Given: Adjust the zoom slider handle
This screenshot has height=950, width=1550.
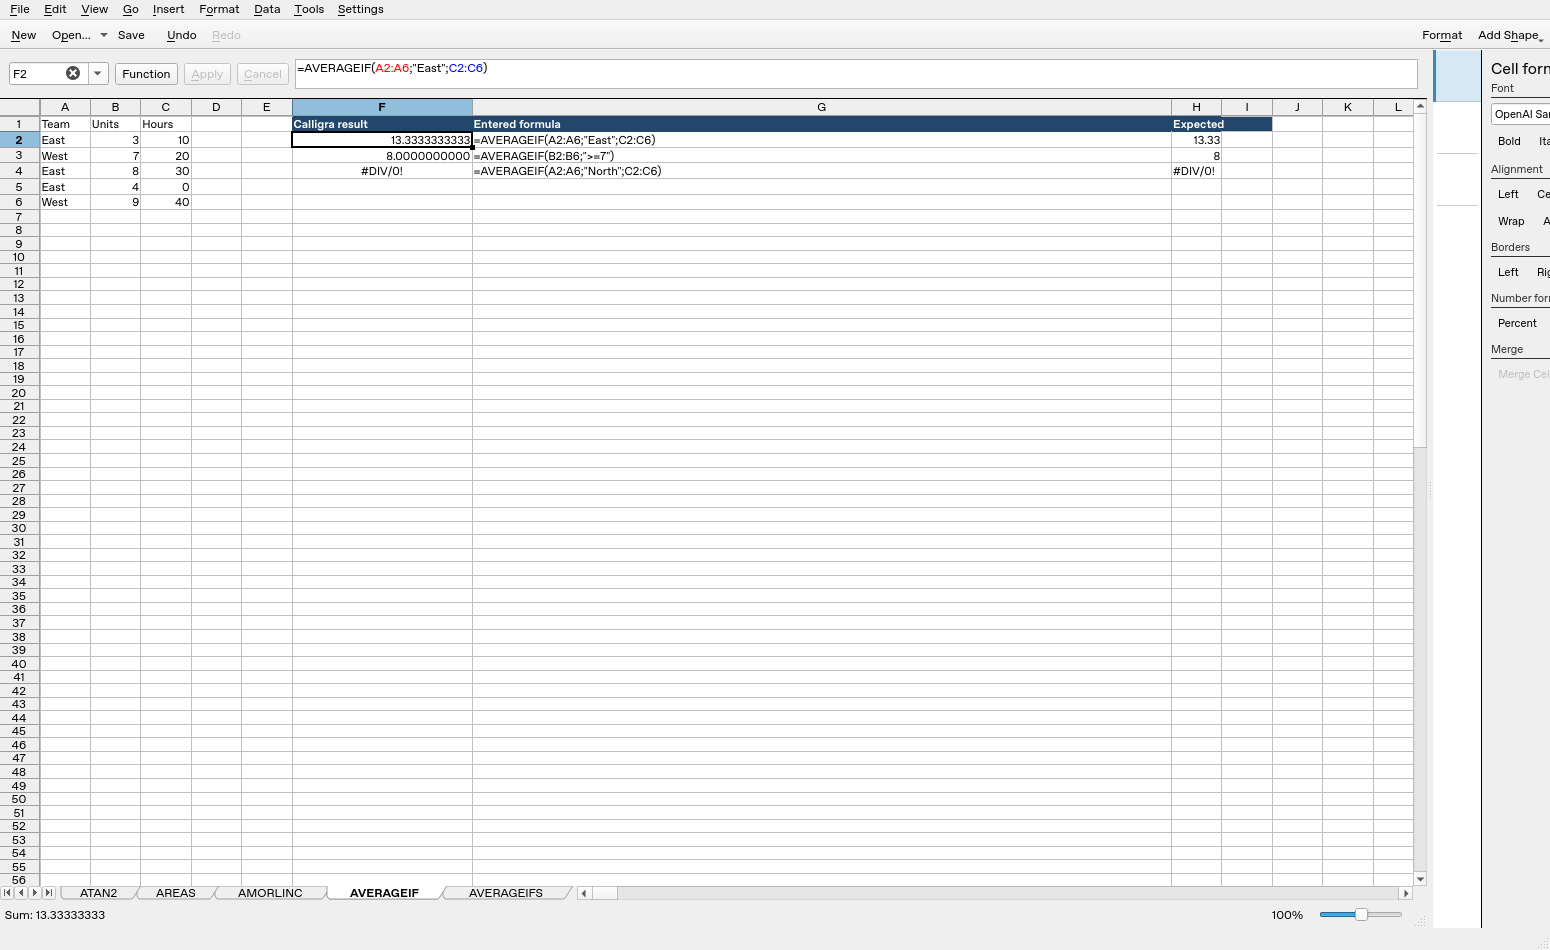Looking at the screenshot, I should tap(1361, 915).
